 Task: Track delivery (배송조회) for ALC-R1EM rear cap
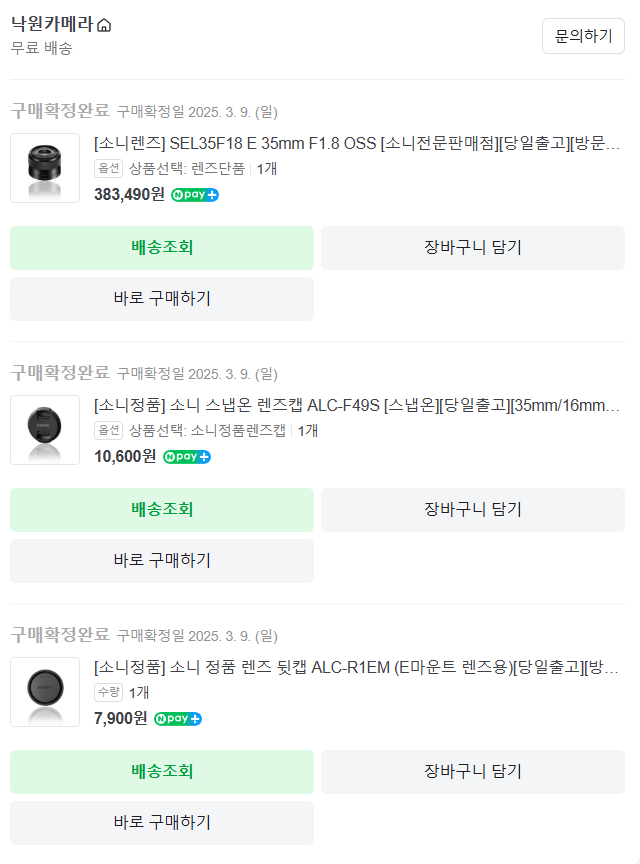pos(162,772)
